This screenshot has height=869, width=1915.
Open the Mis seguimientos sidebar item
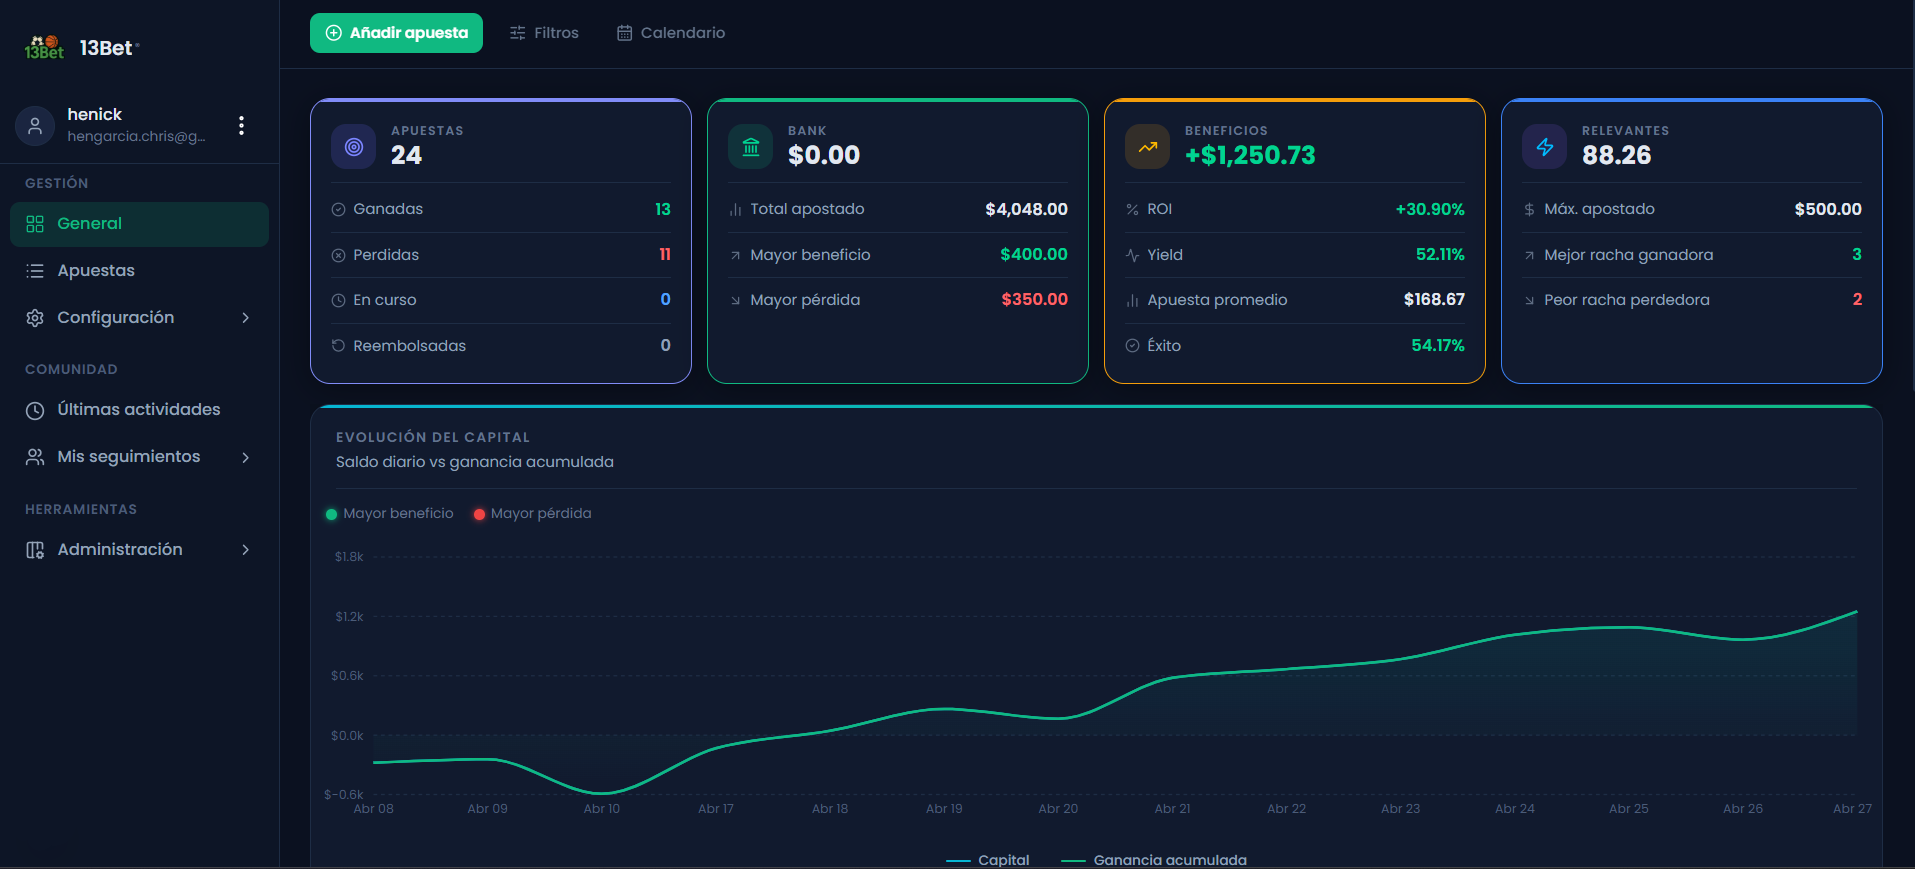(x=139, y=457)
